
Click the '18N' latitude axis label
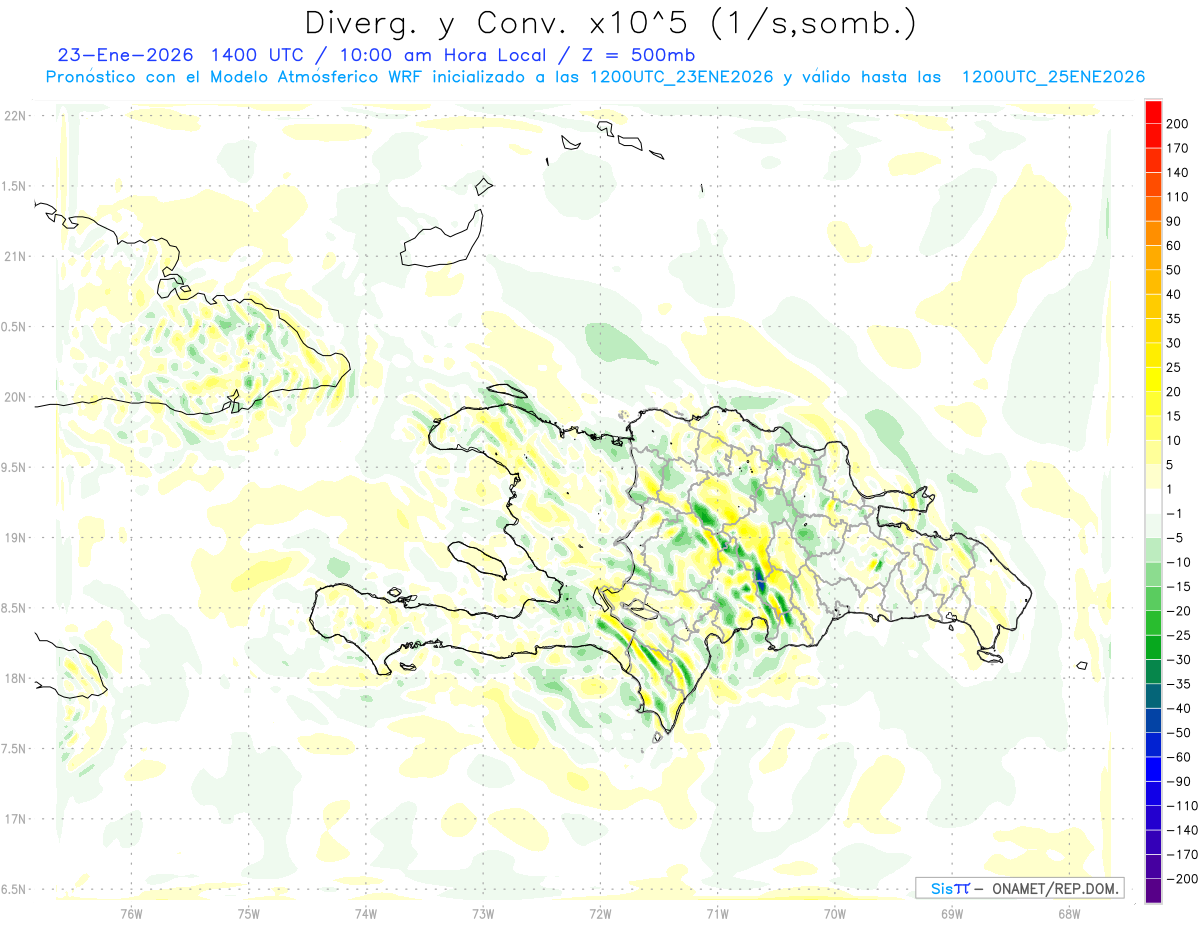[14, 679]
